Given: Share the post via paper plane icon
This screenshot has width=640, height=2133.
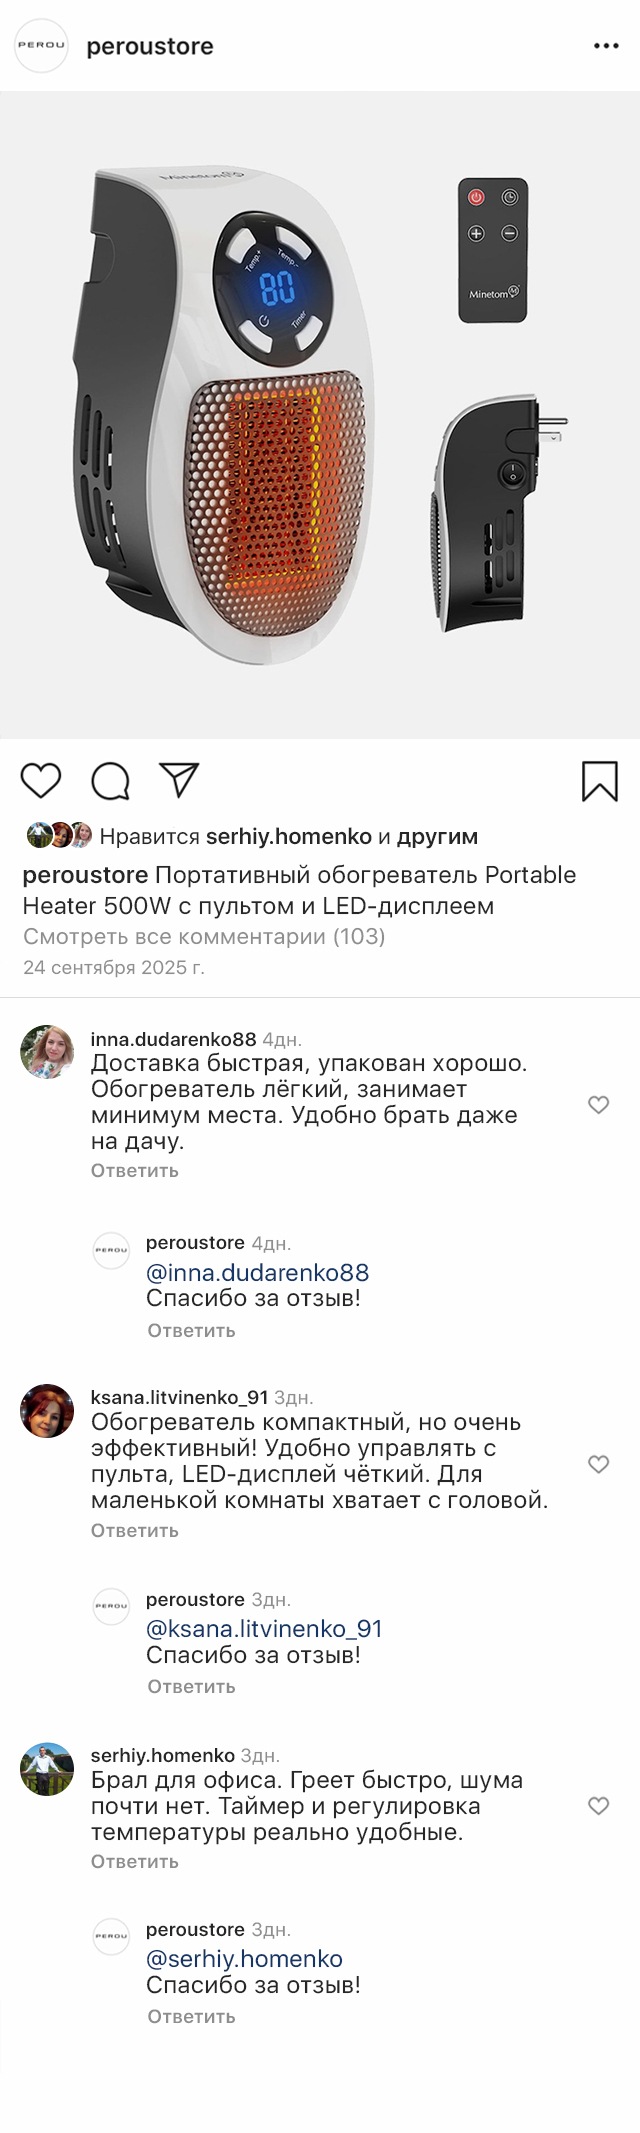Looking at the screenshot, I should (x=180, y=780).
